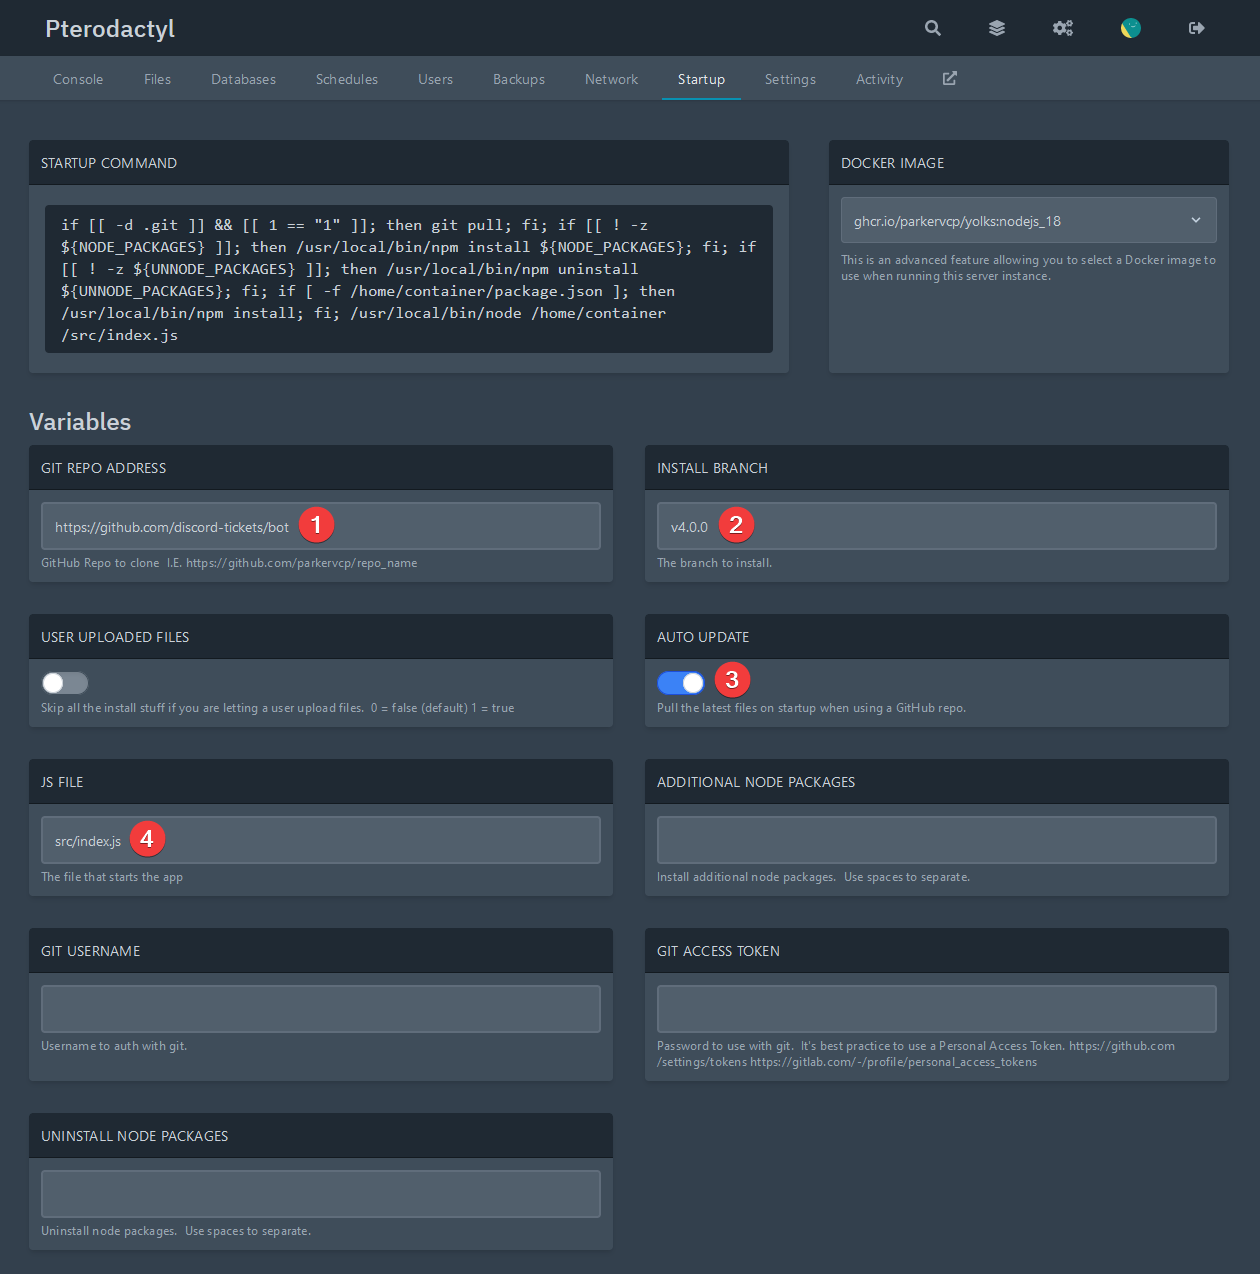Open the Files tab

pyautogui.click(x=157, y=78)
